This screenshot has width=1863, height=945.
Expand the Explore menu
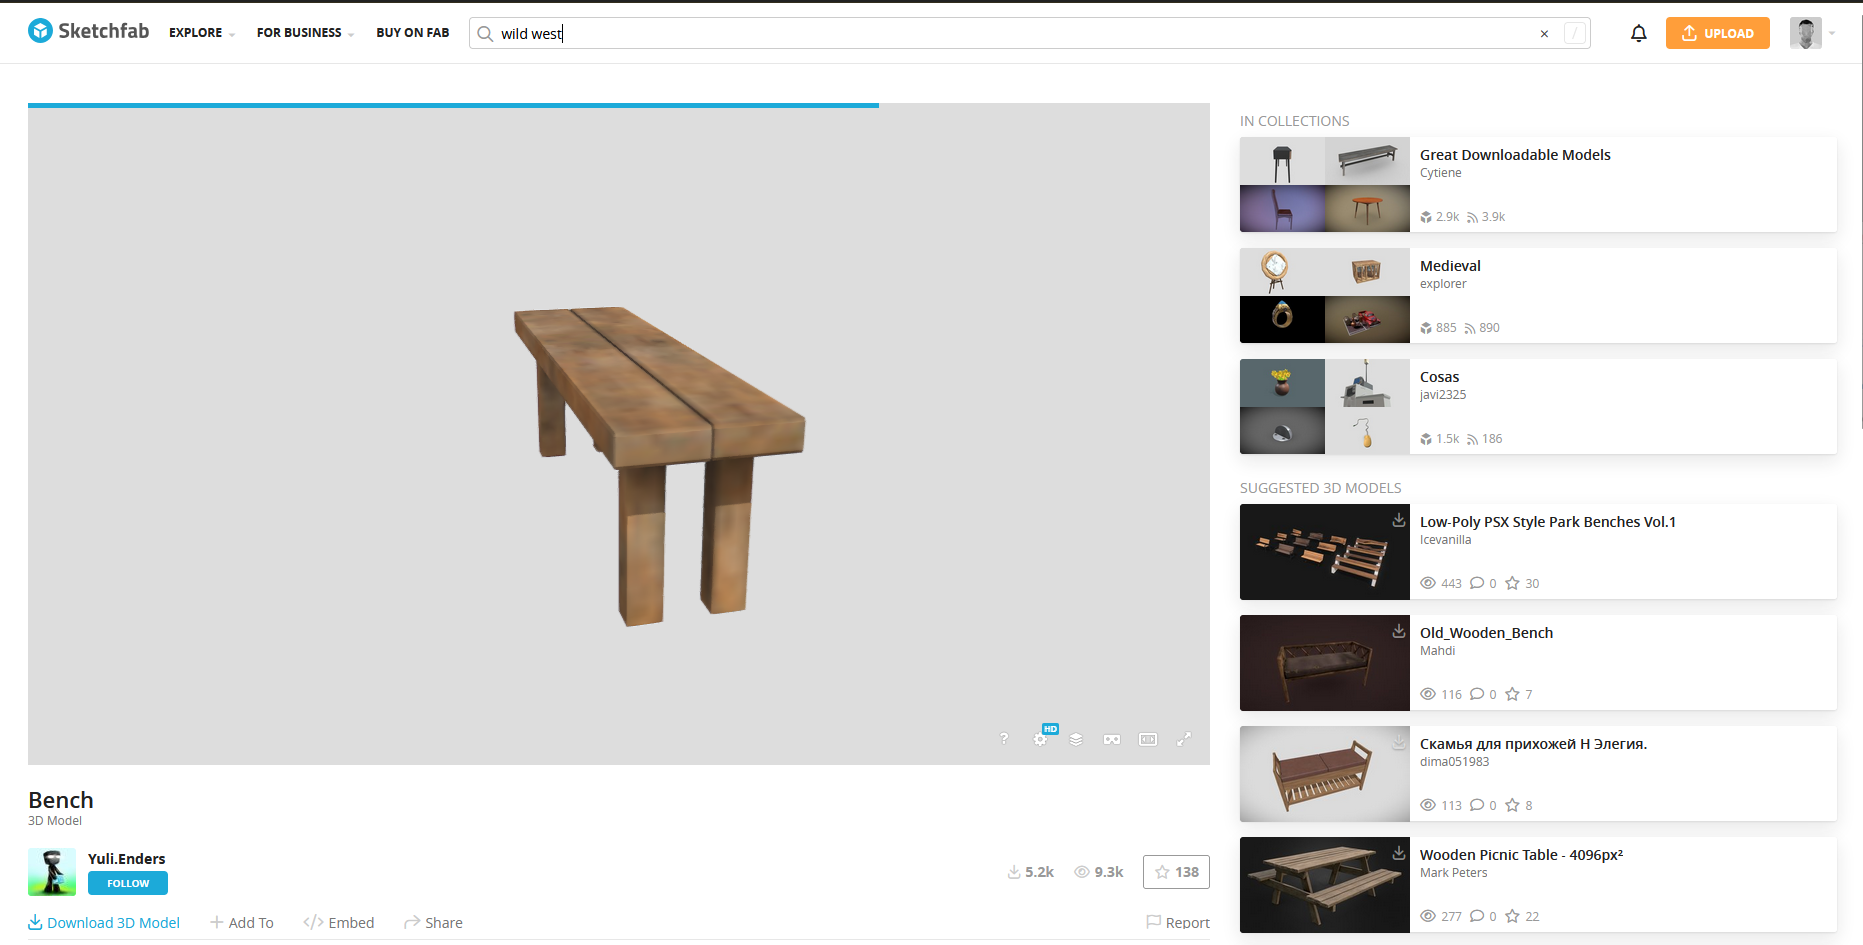pos(202,33)
